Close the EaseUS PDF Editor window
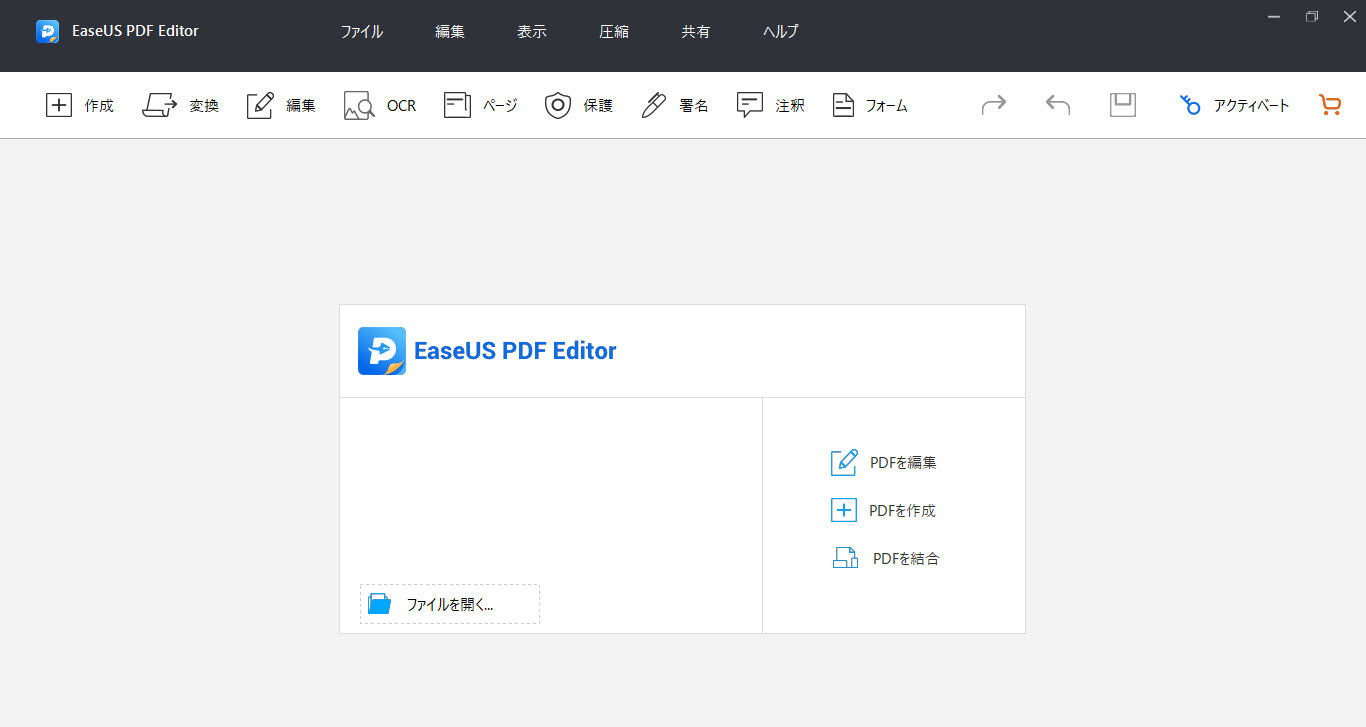The width and height of the screenshot is (1366, 727). tap(1349, 16)
